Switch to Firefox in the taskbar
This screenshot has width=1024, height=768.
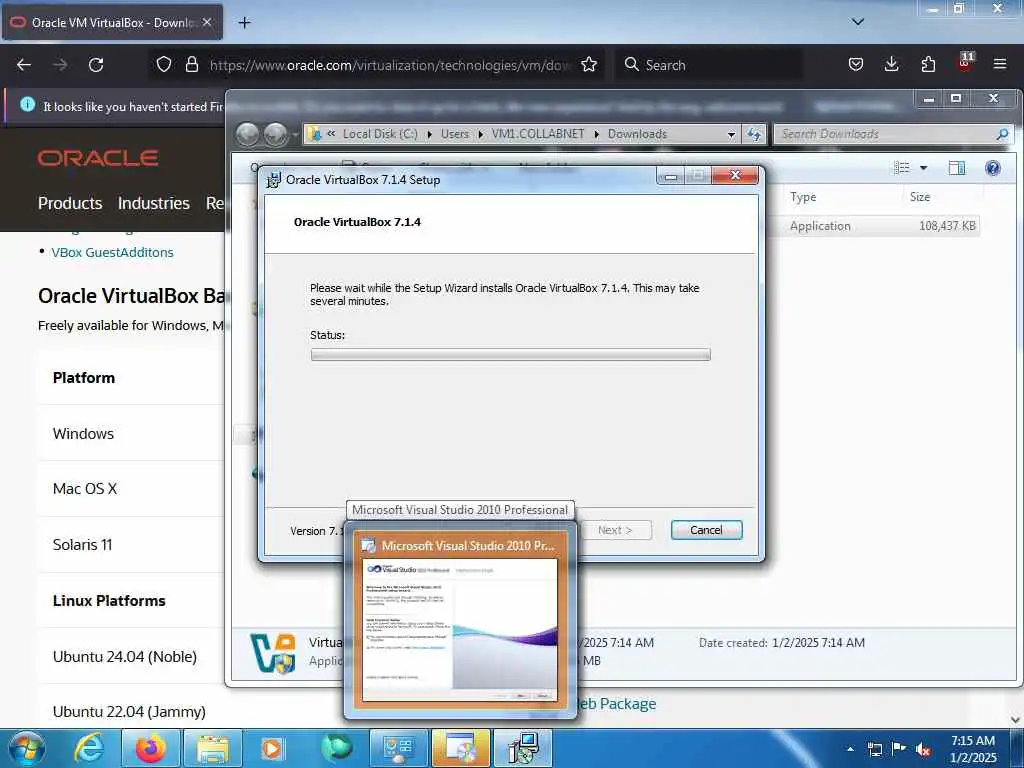(x=150, y=748)
